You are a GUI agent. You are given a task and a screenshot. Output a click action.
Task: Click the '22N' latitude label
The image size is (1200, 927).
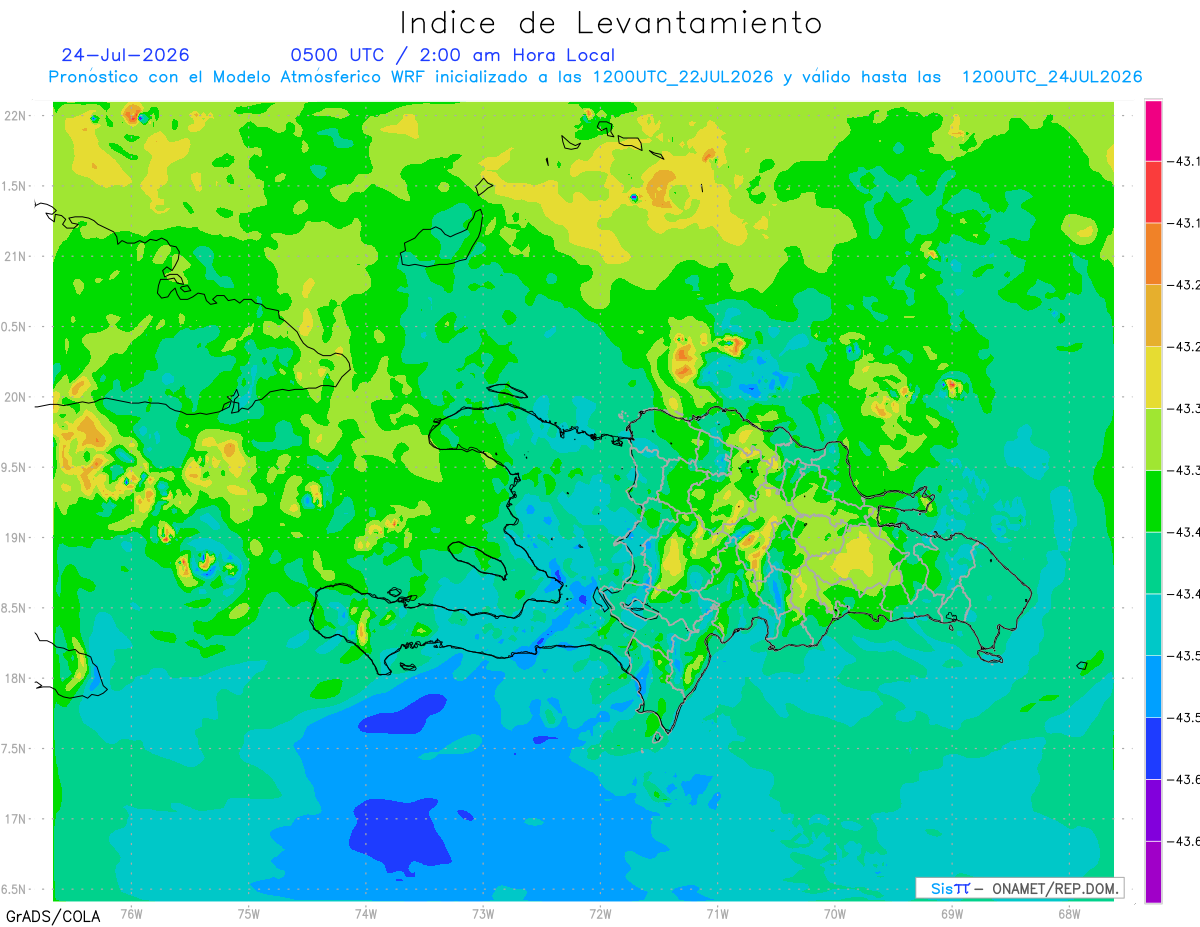16,116
